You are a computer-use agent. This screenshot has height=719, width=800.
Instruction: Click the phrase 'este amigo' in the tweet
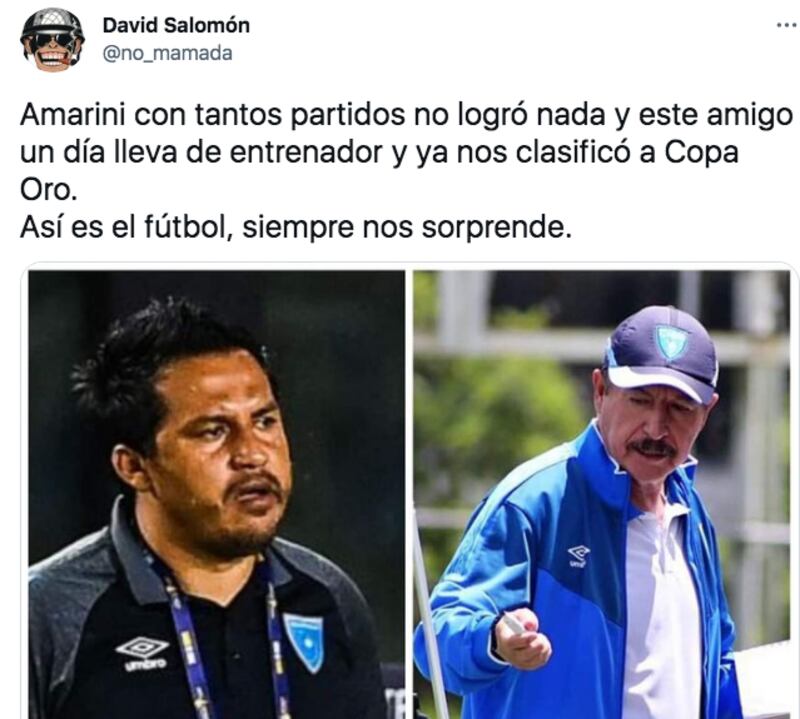716,115
